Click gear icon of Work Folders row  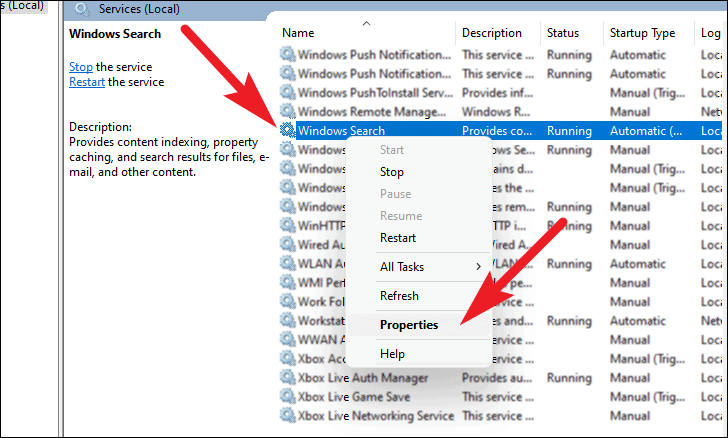pos(287,301)
